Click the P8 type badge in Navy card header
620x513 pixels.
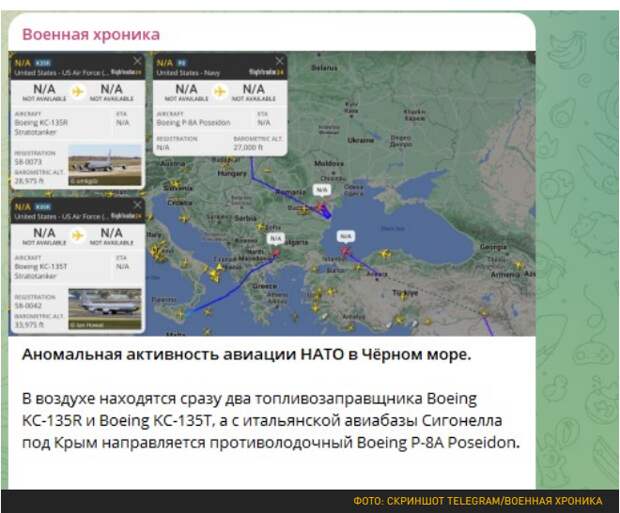point(181,63)
